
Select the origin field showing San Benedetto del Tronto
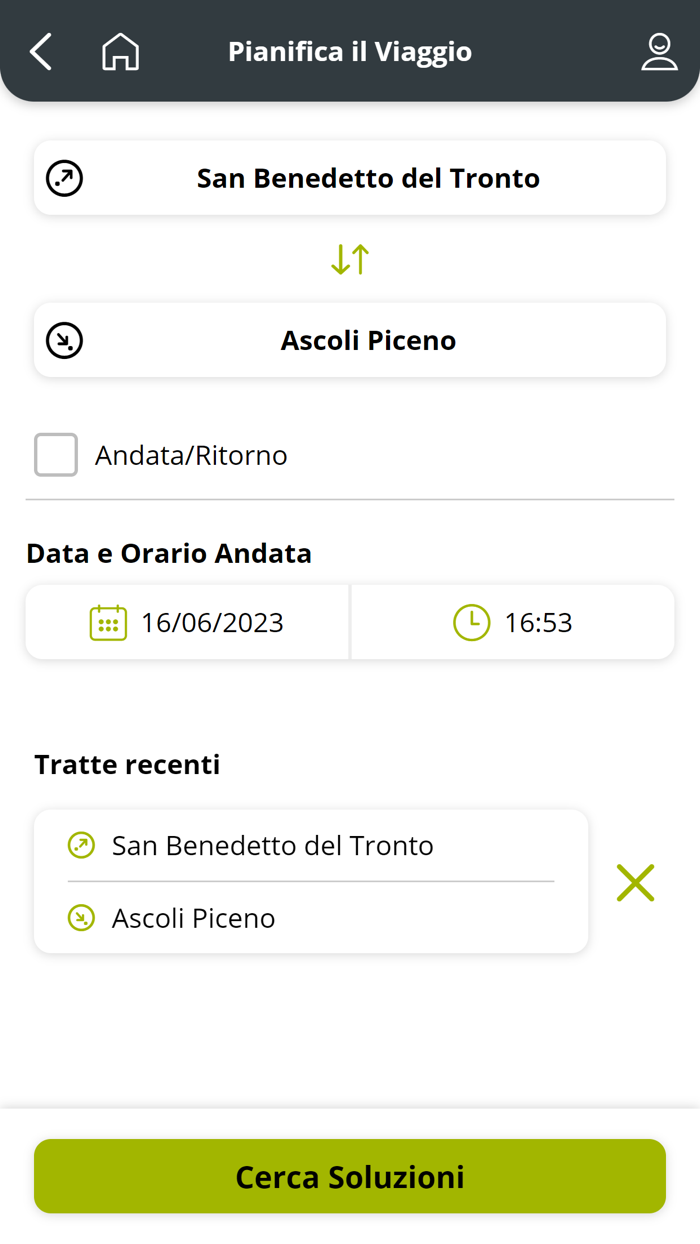pyautogui.click(x=349, y=177)
